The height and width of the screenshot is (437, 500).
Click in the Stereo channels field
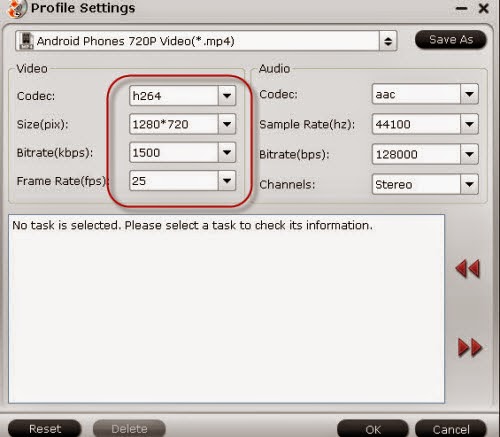[416, 184]
